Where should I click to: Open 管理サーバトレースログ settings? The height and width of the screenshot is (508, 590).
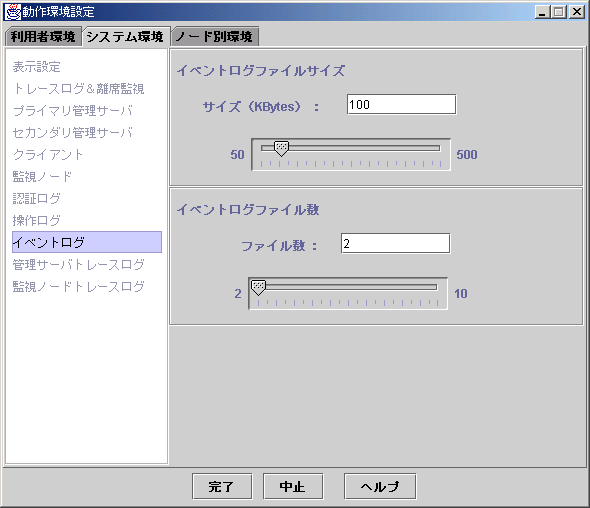coord(78,265)
